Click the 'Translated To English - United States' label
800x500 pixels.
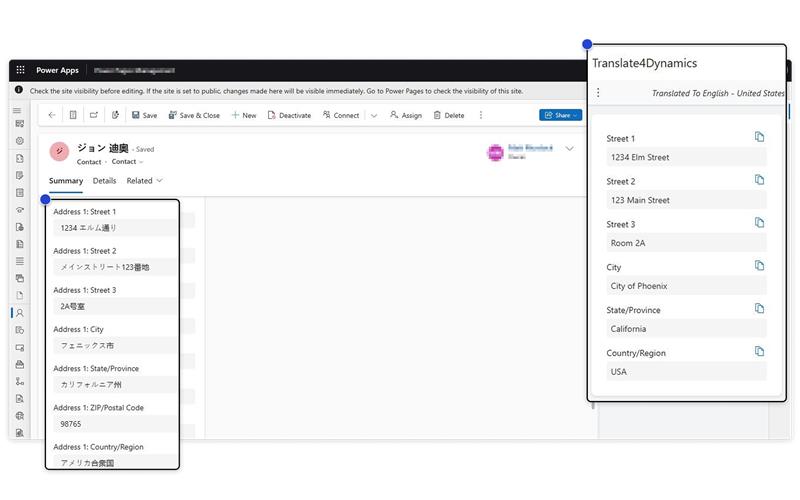[x=718, y=93]
